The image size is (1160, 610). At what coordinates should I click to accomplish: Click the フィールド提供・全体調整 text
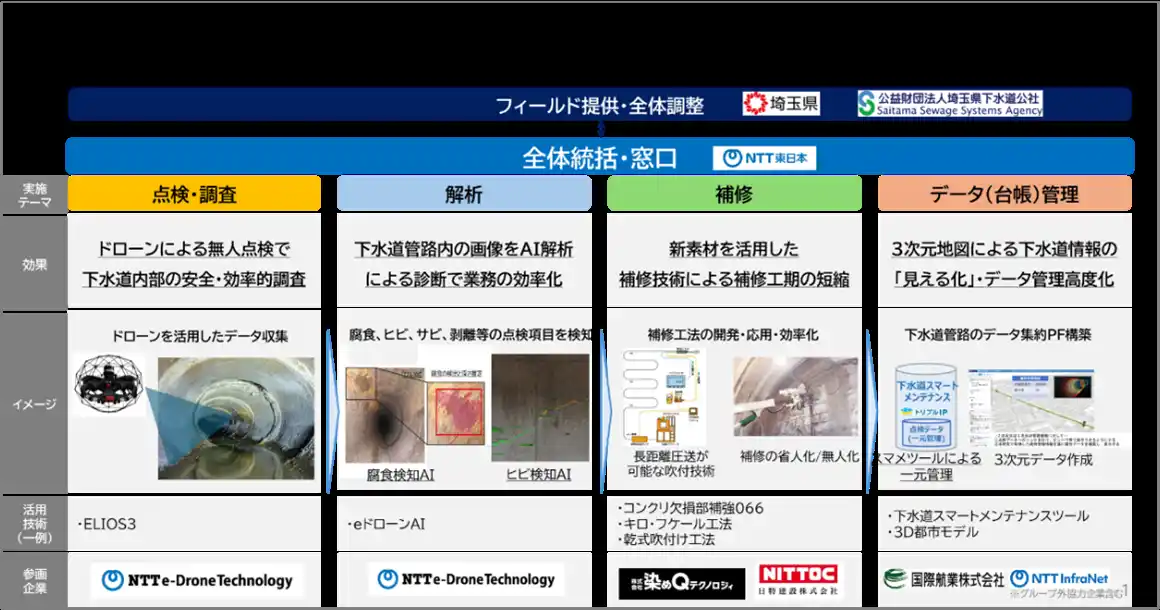[600, 105]
